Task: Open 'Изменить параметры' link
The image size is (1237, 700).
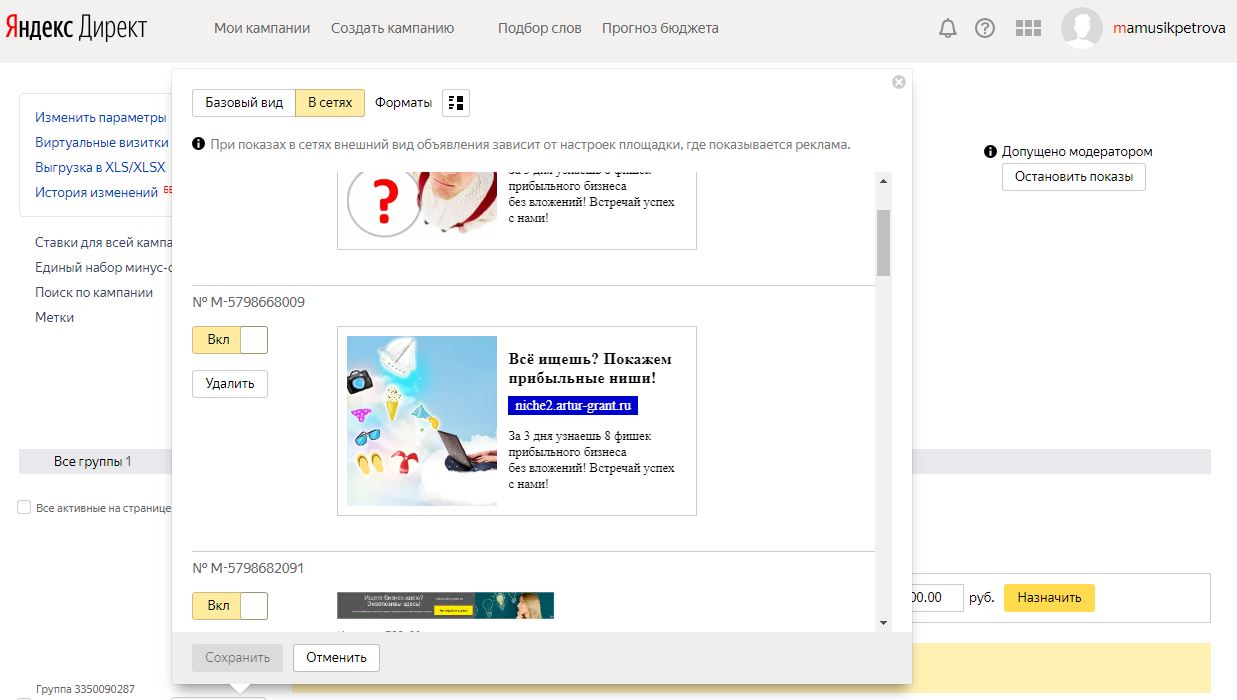Action: pyautogui.click(x=101, y=118)
